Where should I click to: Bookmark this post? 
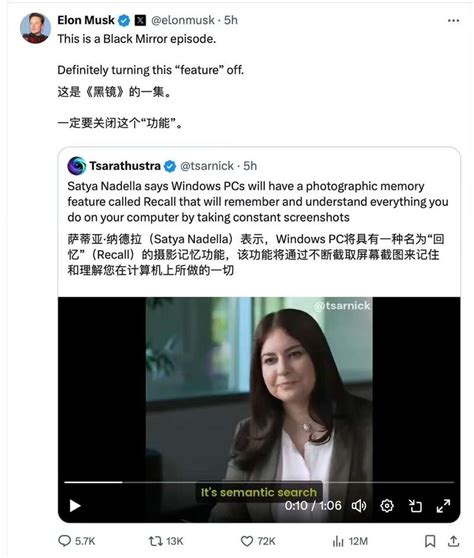coord(430,541)
